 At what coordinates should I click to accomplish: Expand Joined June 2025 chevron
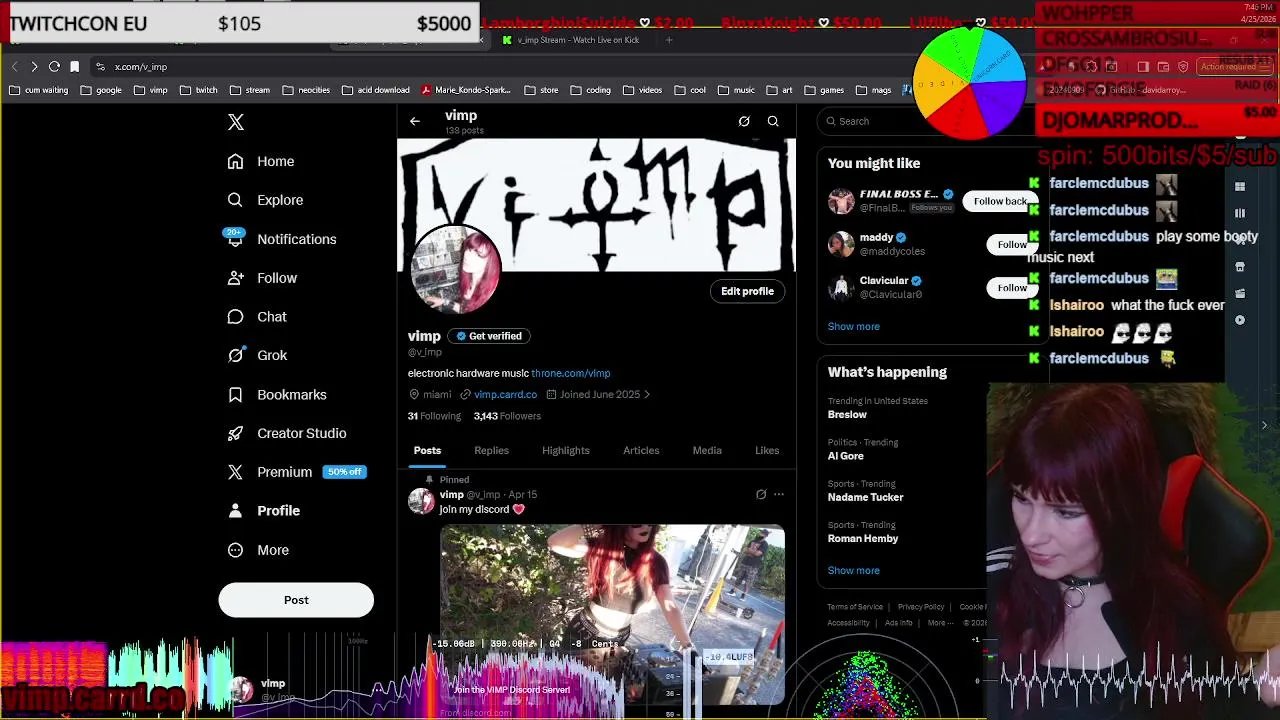(x=647, y=395)
